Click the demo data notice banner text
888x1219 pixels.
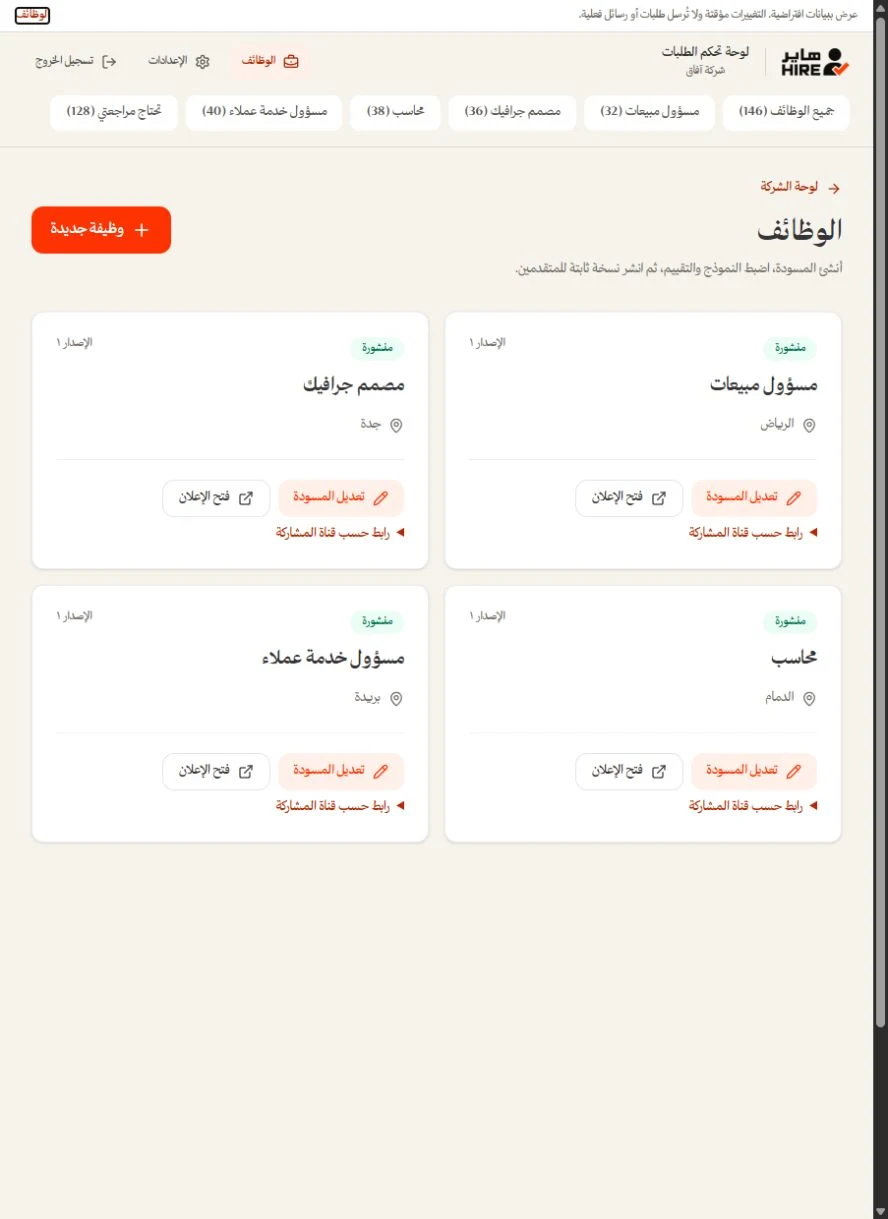[719, 15]
